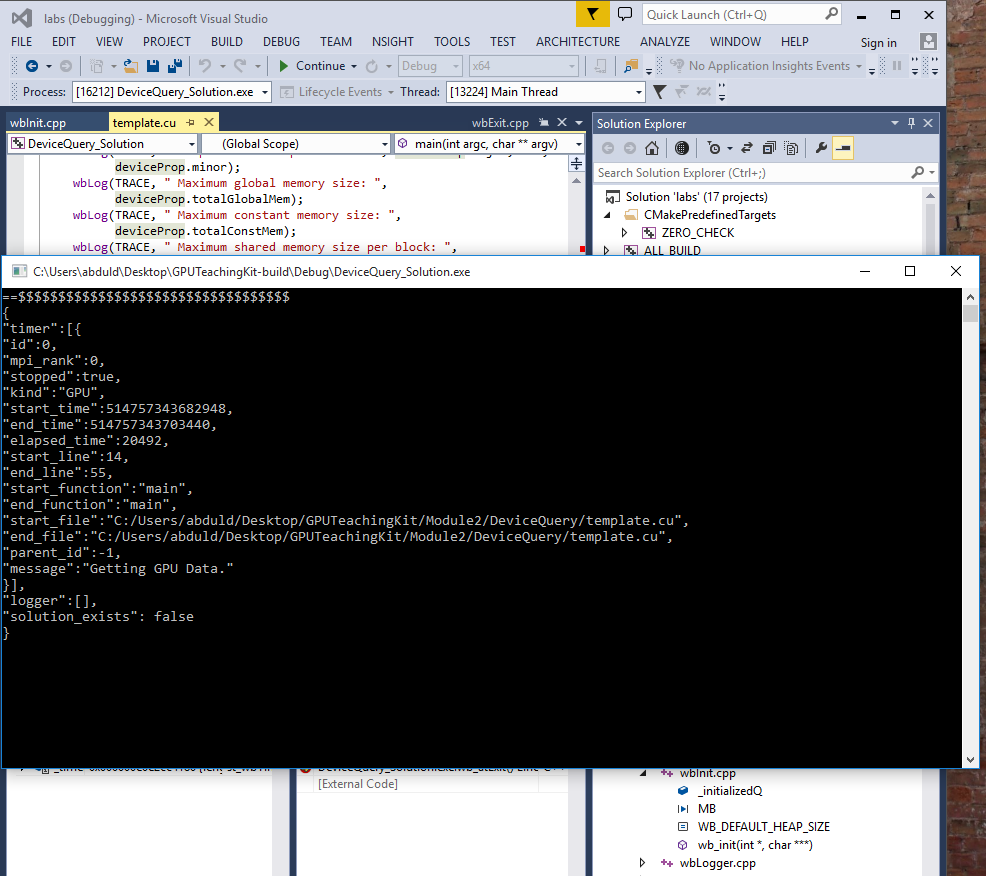Select wb_init(int *, char ***) item

[755, 845]
